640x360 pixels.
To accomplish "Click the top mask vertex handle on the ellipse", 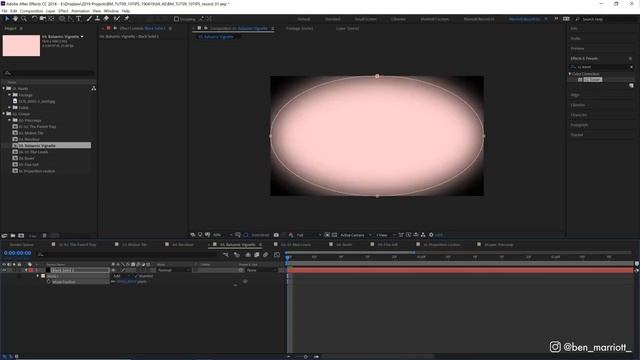I will tap(377, 76).
